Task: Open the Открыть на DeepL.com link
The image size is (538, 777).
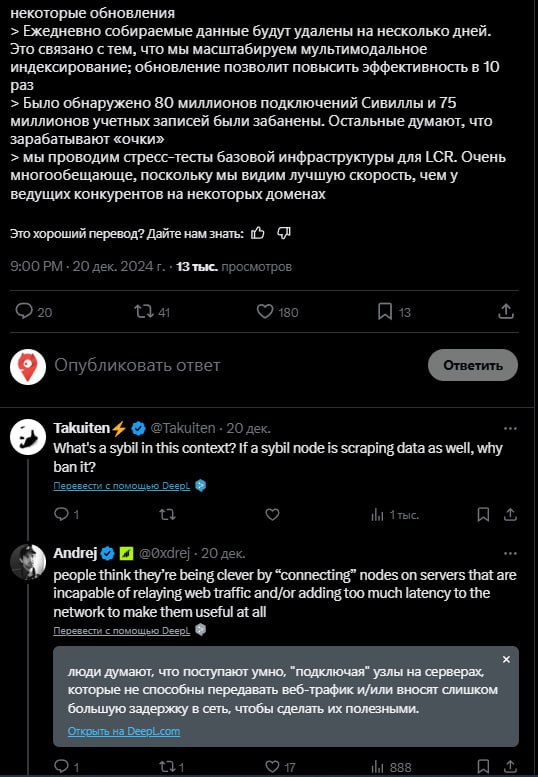Action: 124,731
